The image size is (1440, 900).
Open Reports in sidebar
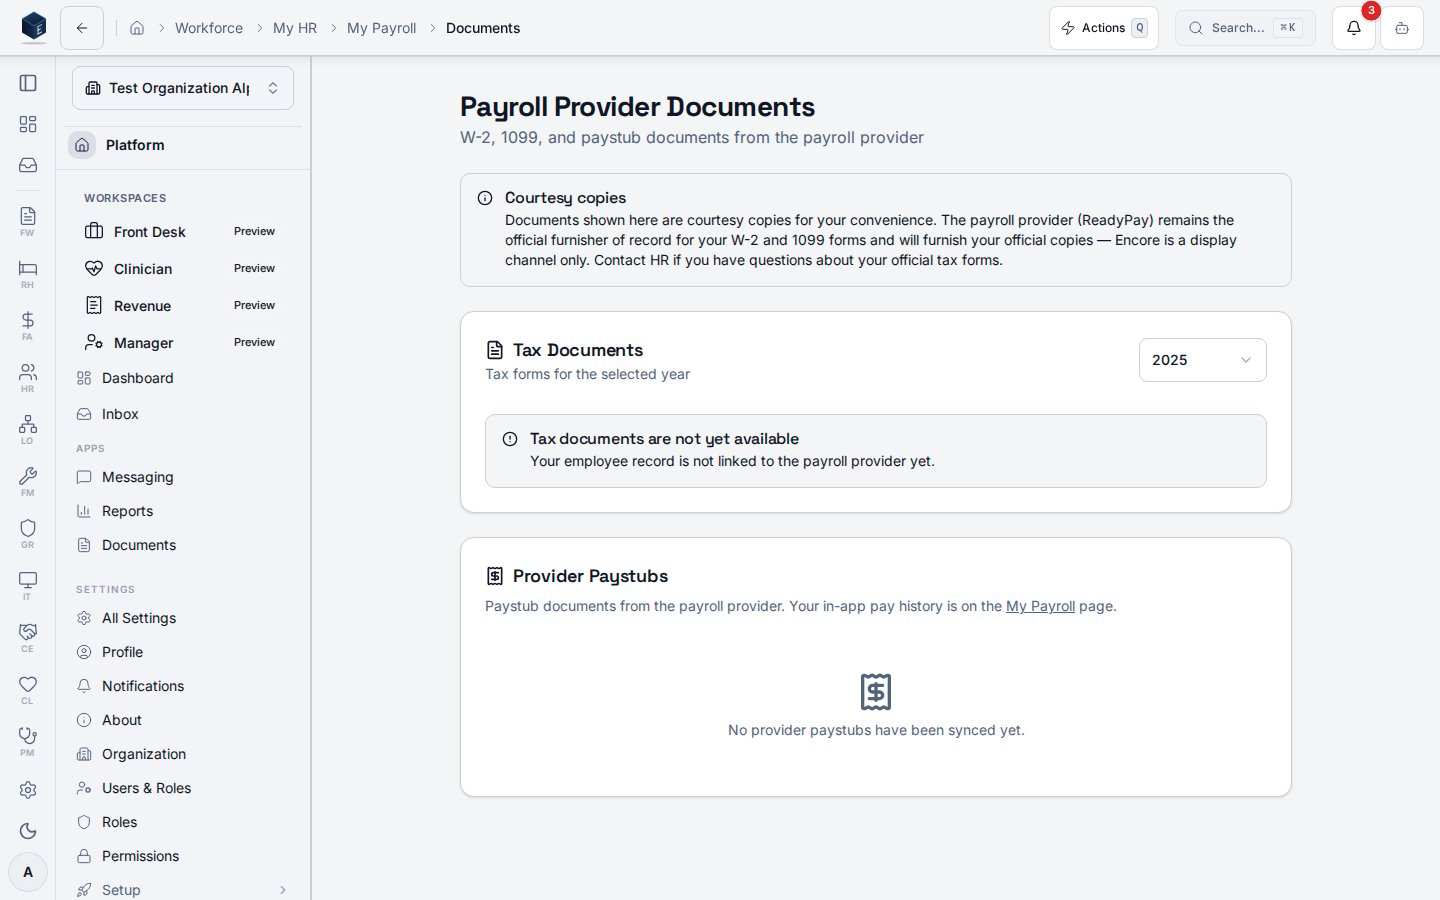183,511
